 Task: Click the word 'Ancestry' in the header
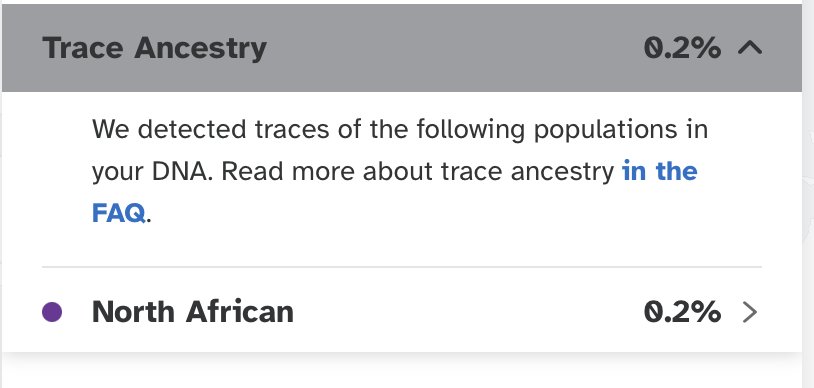coord(200,48)
